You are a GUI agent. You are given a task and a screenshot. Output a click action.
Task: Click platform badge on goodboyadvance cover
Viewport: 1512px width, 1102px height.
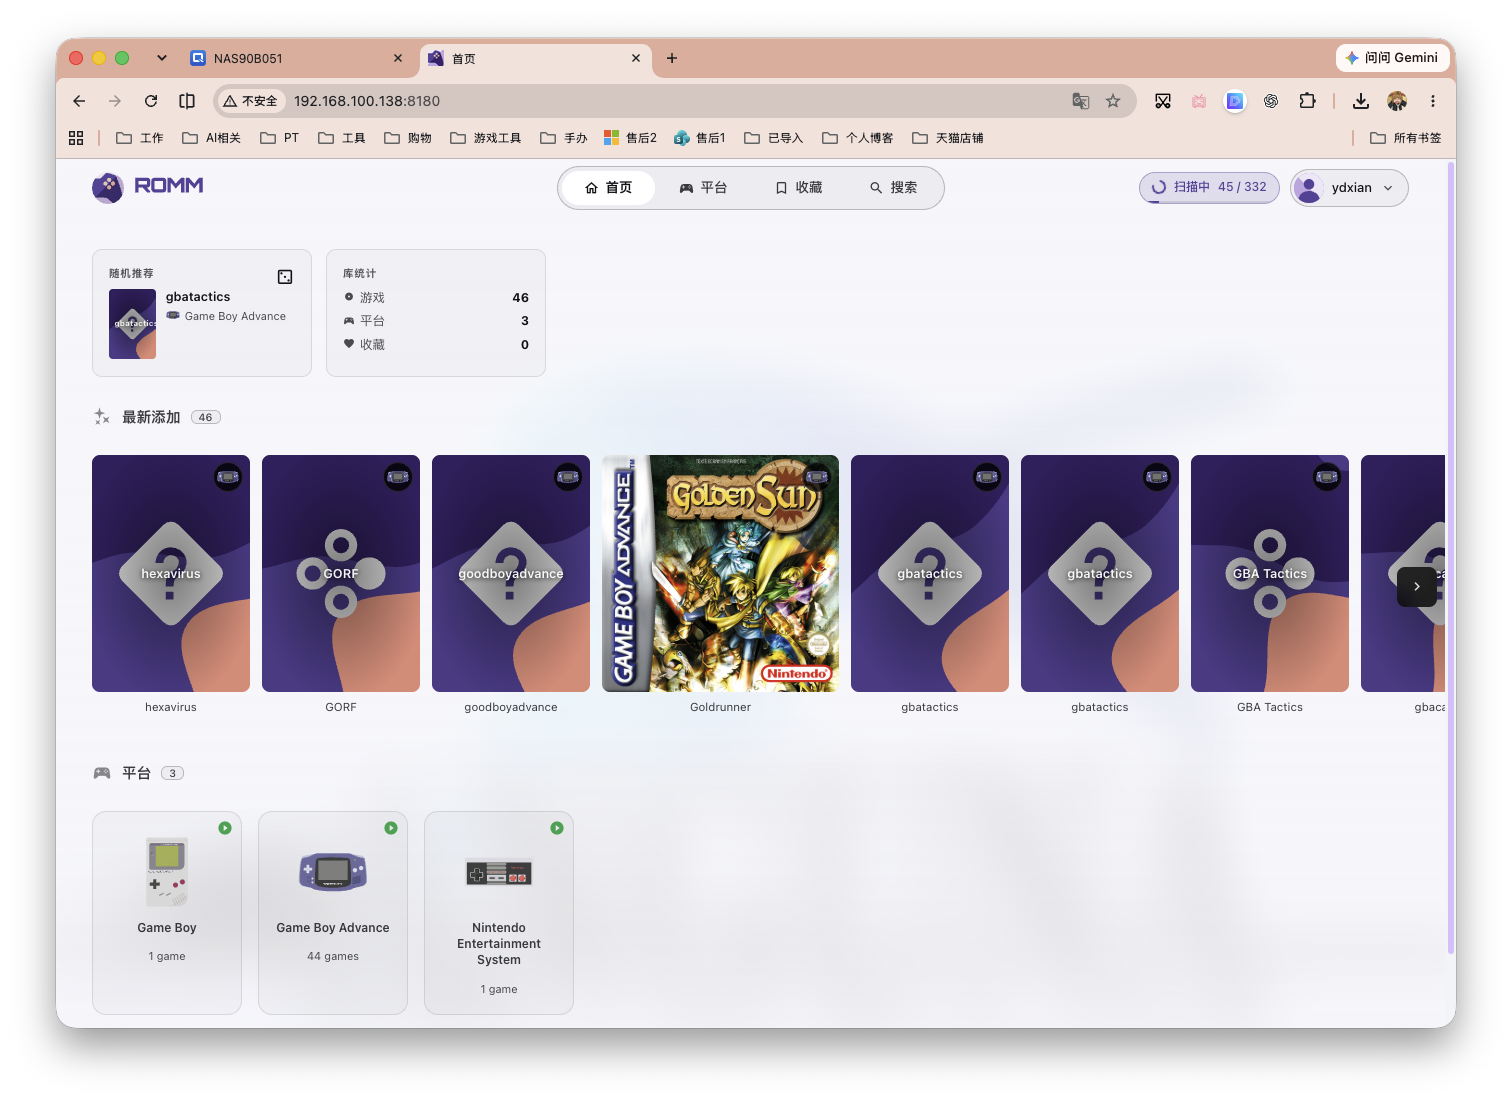568,477
